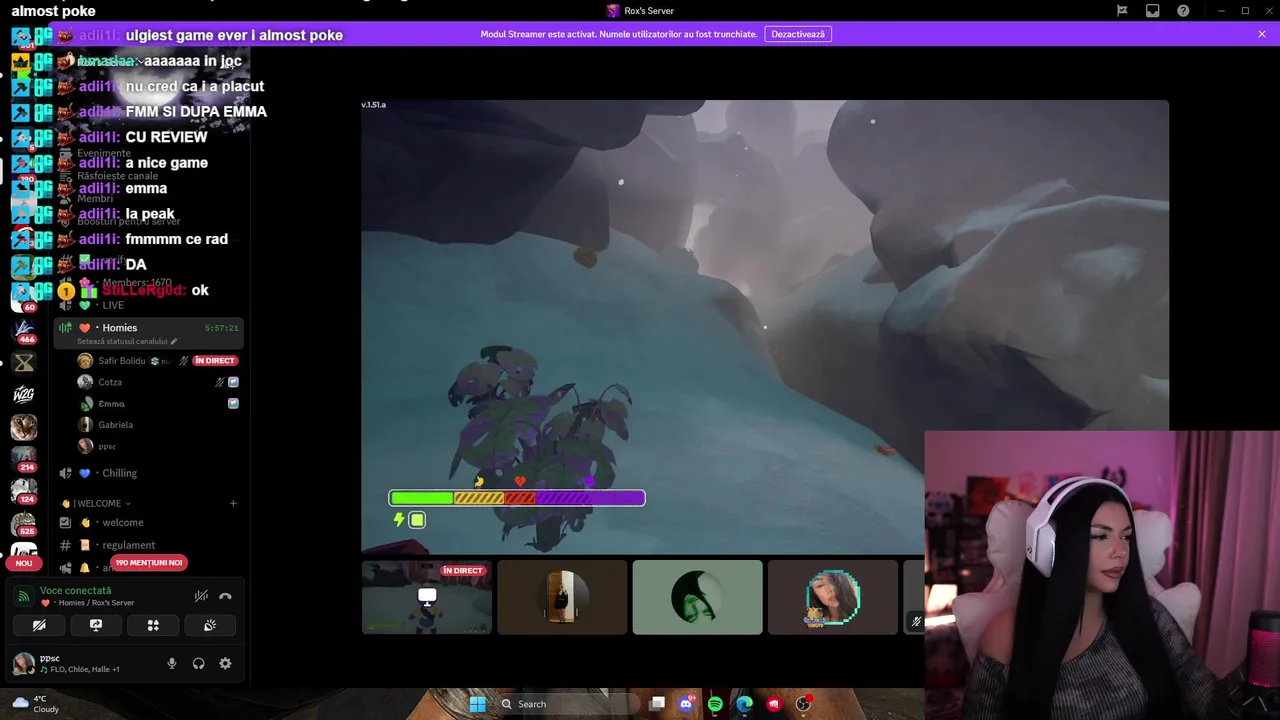Toggle camera off/on in voice panel
Viewport: 1280px width, 720px height.
[x=39, y=625]
